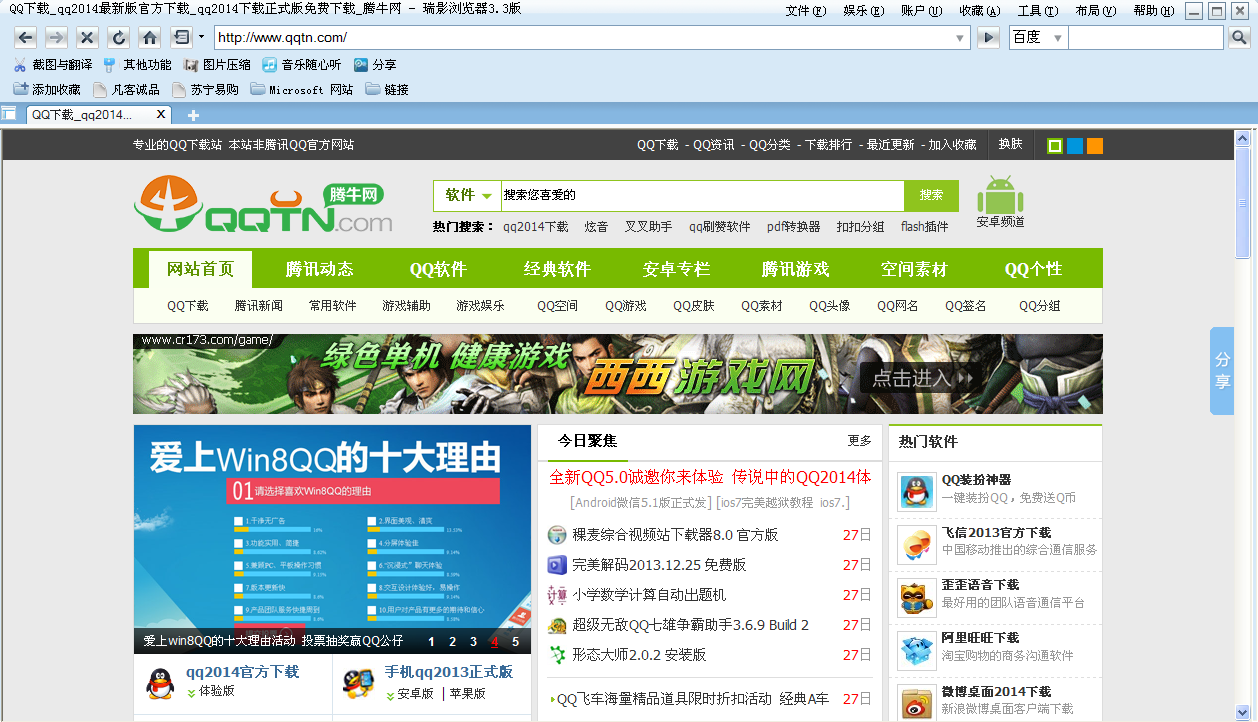Viewport: 1258px width, 722px height.
Task: Expand the address bar URL history dropdown
Action: [x=961, y=38]
